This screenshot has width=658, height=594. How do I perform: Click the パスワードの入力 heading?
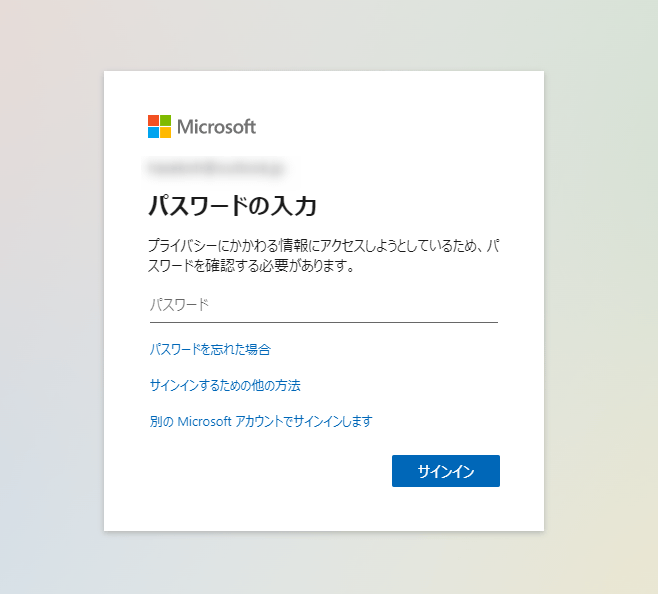(232, 206)
